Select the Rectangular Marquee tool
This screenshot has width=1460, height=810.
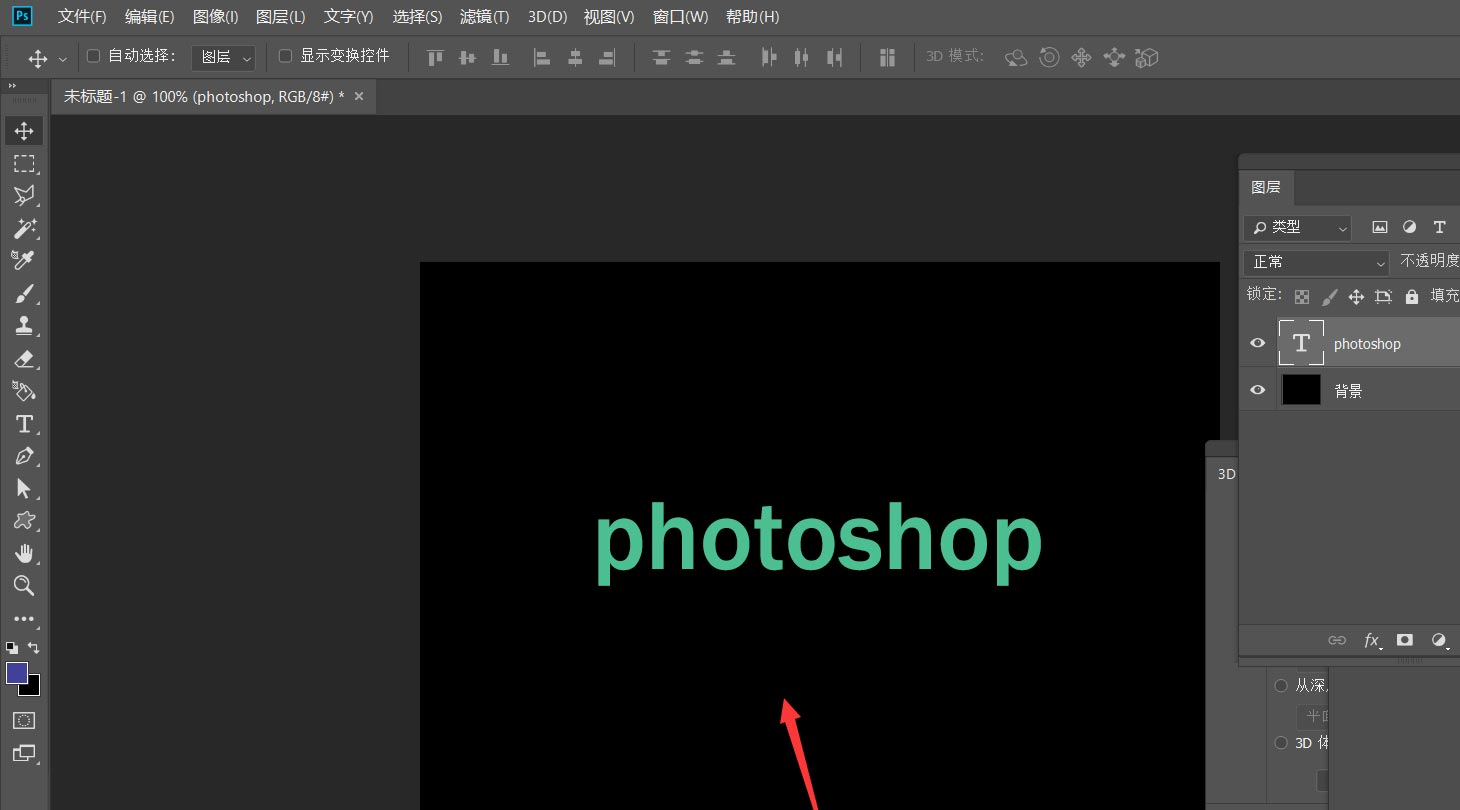click(24, 163)
